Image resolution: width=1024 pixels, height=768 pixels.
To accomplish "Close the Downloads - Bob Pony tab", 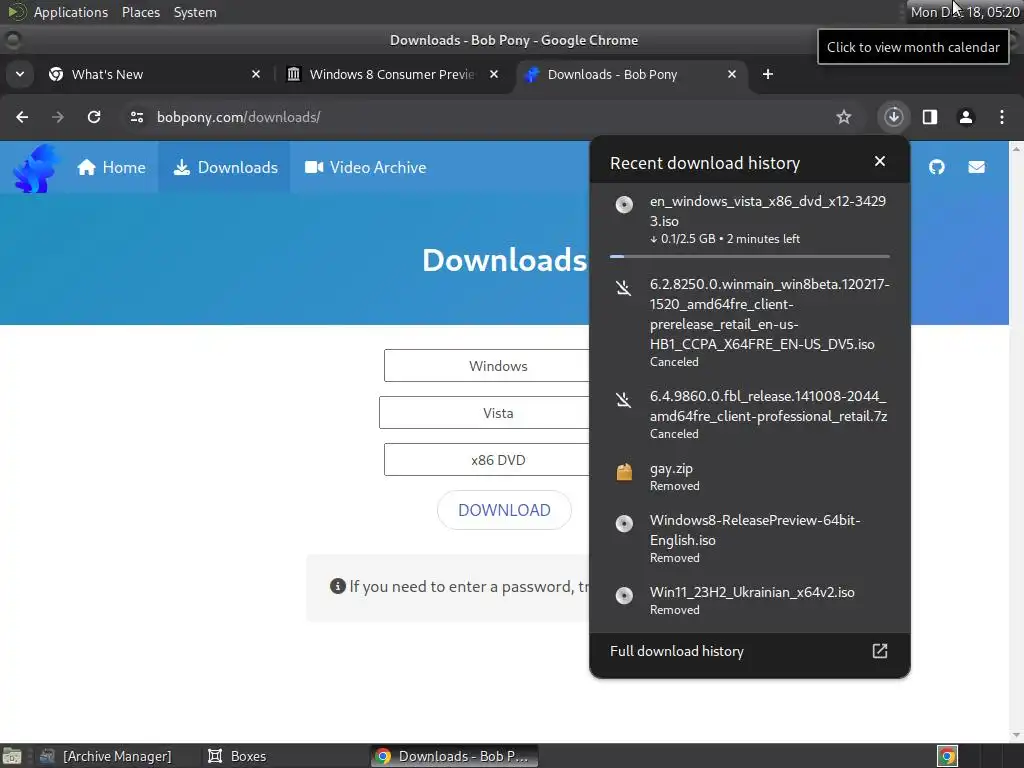I will [731, 74].
